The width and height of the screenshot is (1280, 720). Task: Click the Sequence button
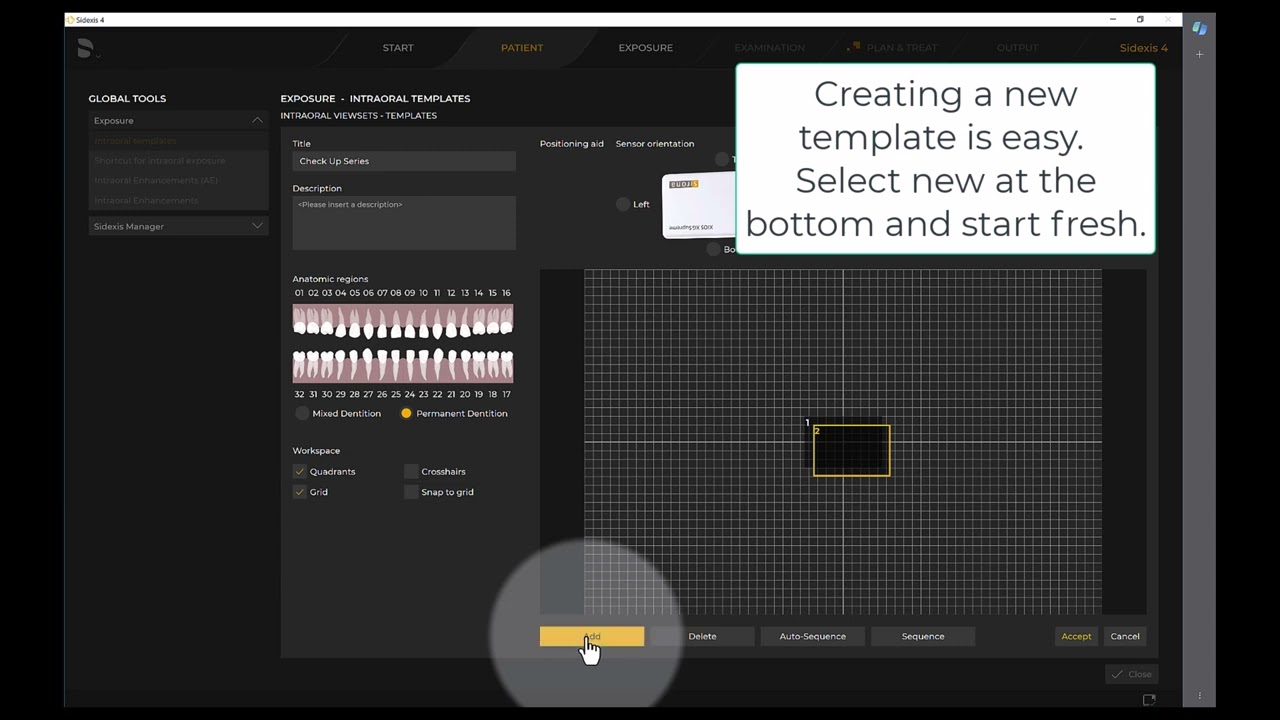click(x=923, y=636)
